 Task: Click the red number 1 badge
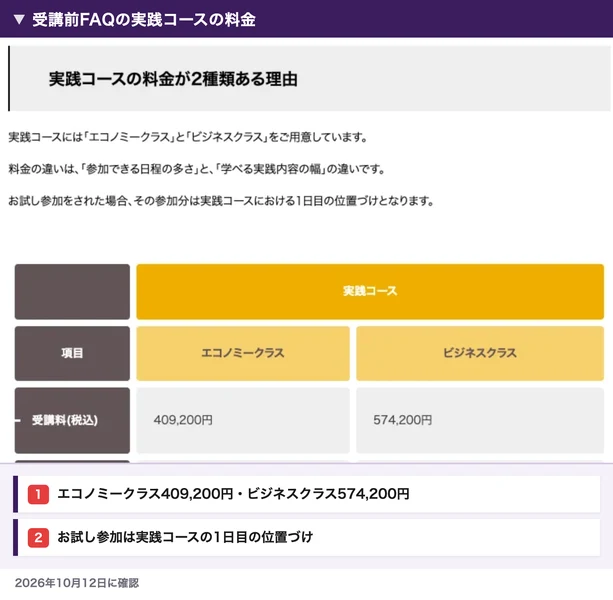(x=38, y=494)
